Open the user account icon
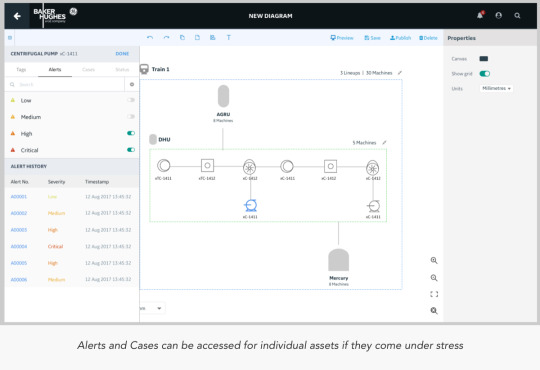 click(x=498, y=16)
